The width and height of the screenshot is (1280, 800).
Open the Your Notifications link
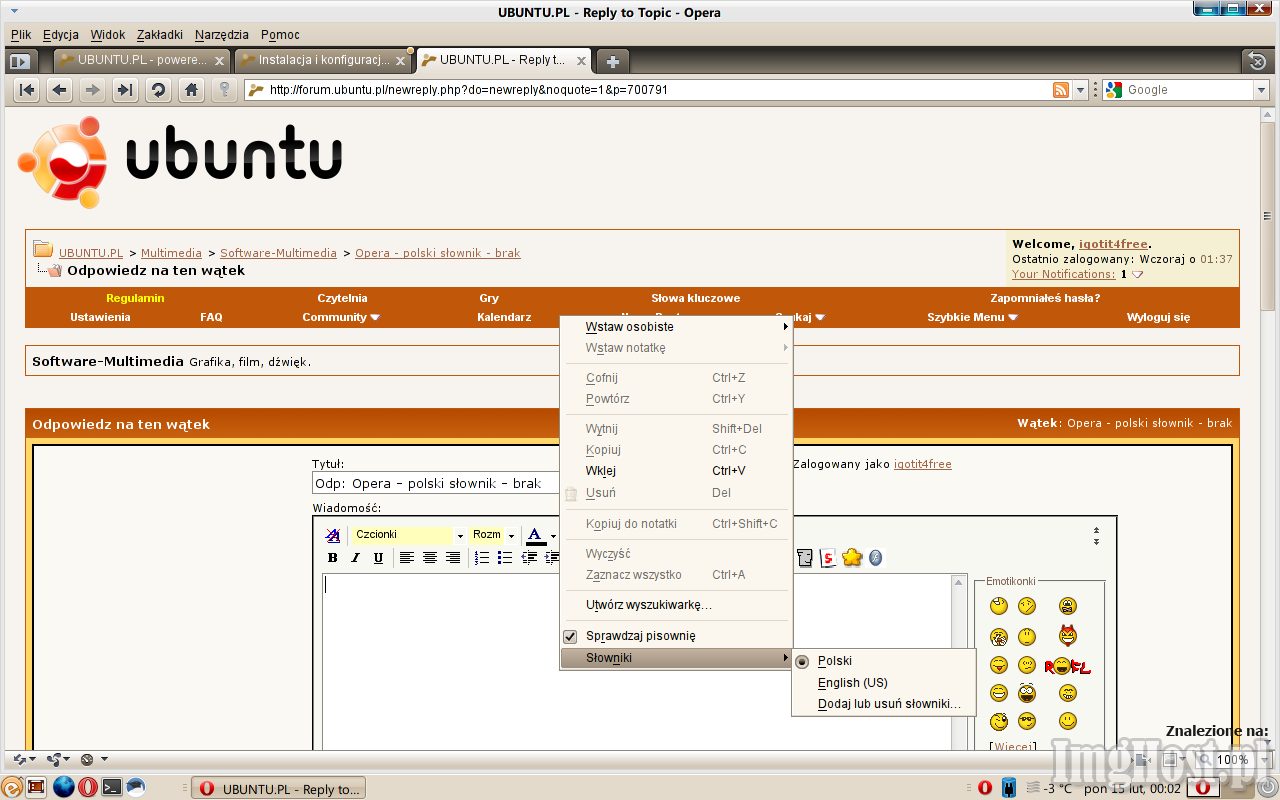(1063, 274)
